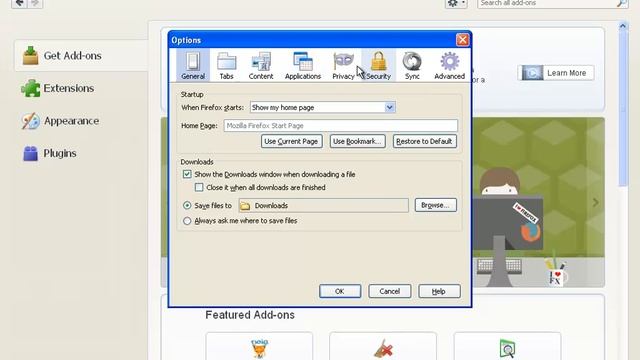Select 'Always ask me where to save files'

187,221
